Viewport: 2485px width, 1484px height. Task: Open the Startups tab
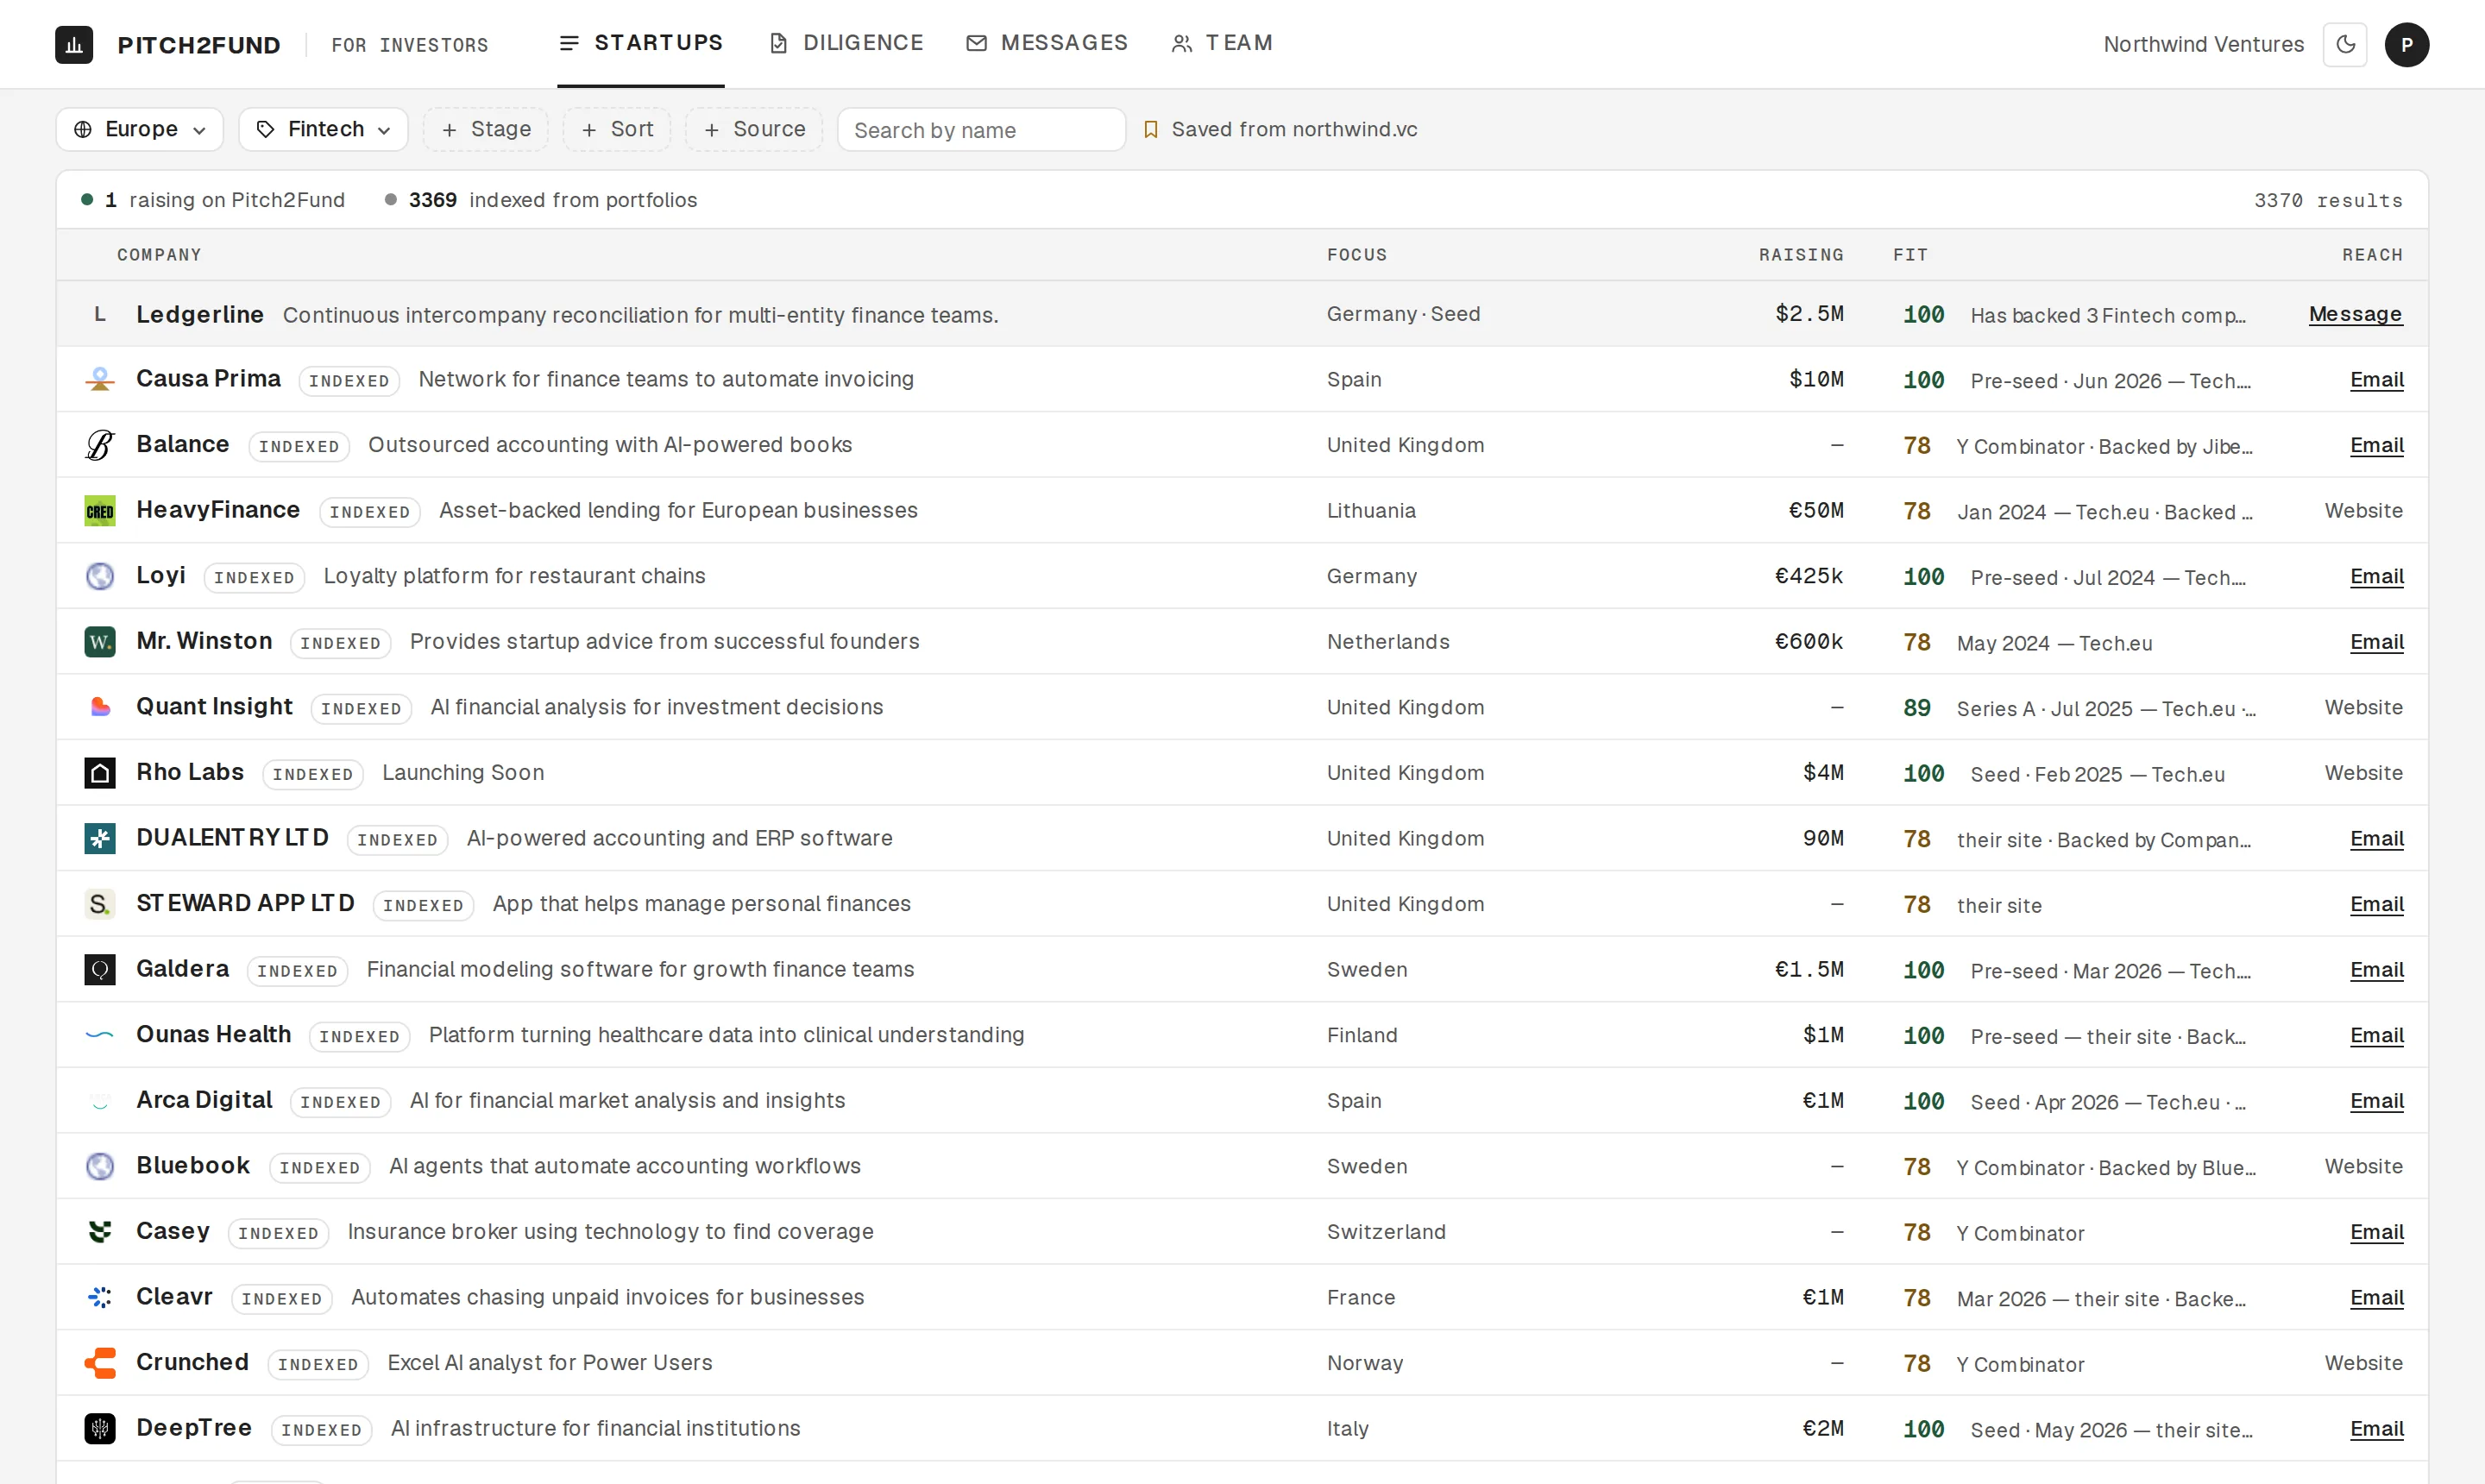[x=641, y=43]
